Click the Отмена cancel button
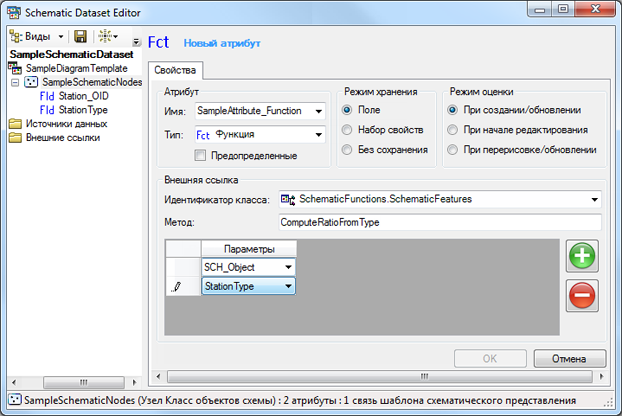The height and width of the screenshot is (416, 622). click(570, 358)
